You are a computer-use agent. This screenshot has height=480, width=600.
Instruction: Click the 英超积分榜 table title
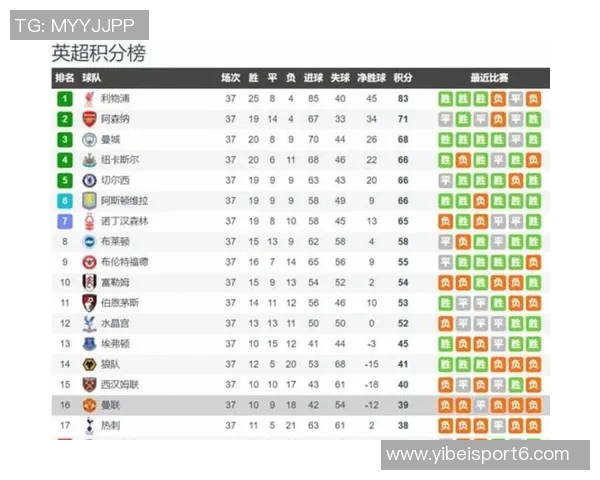click(x=98, y=53)
